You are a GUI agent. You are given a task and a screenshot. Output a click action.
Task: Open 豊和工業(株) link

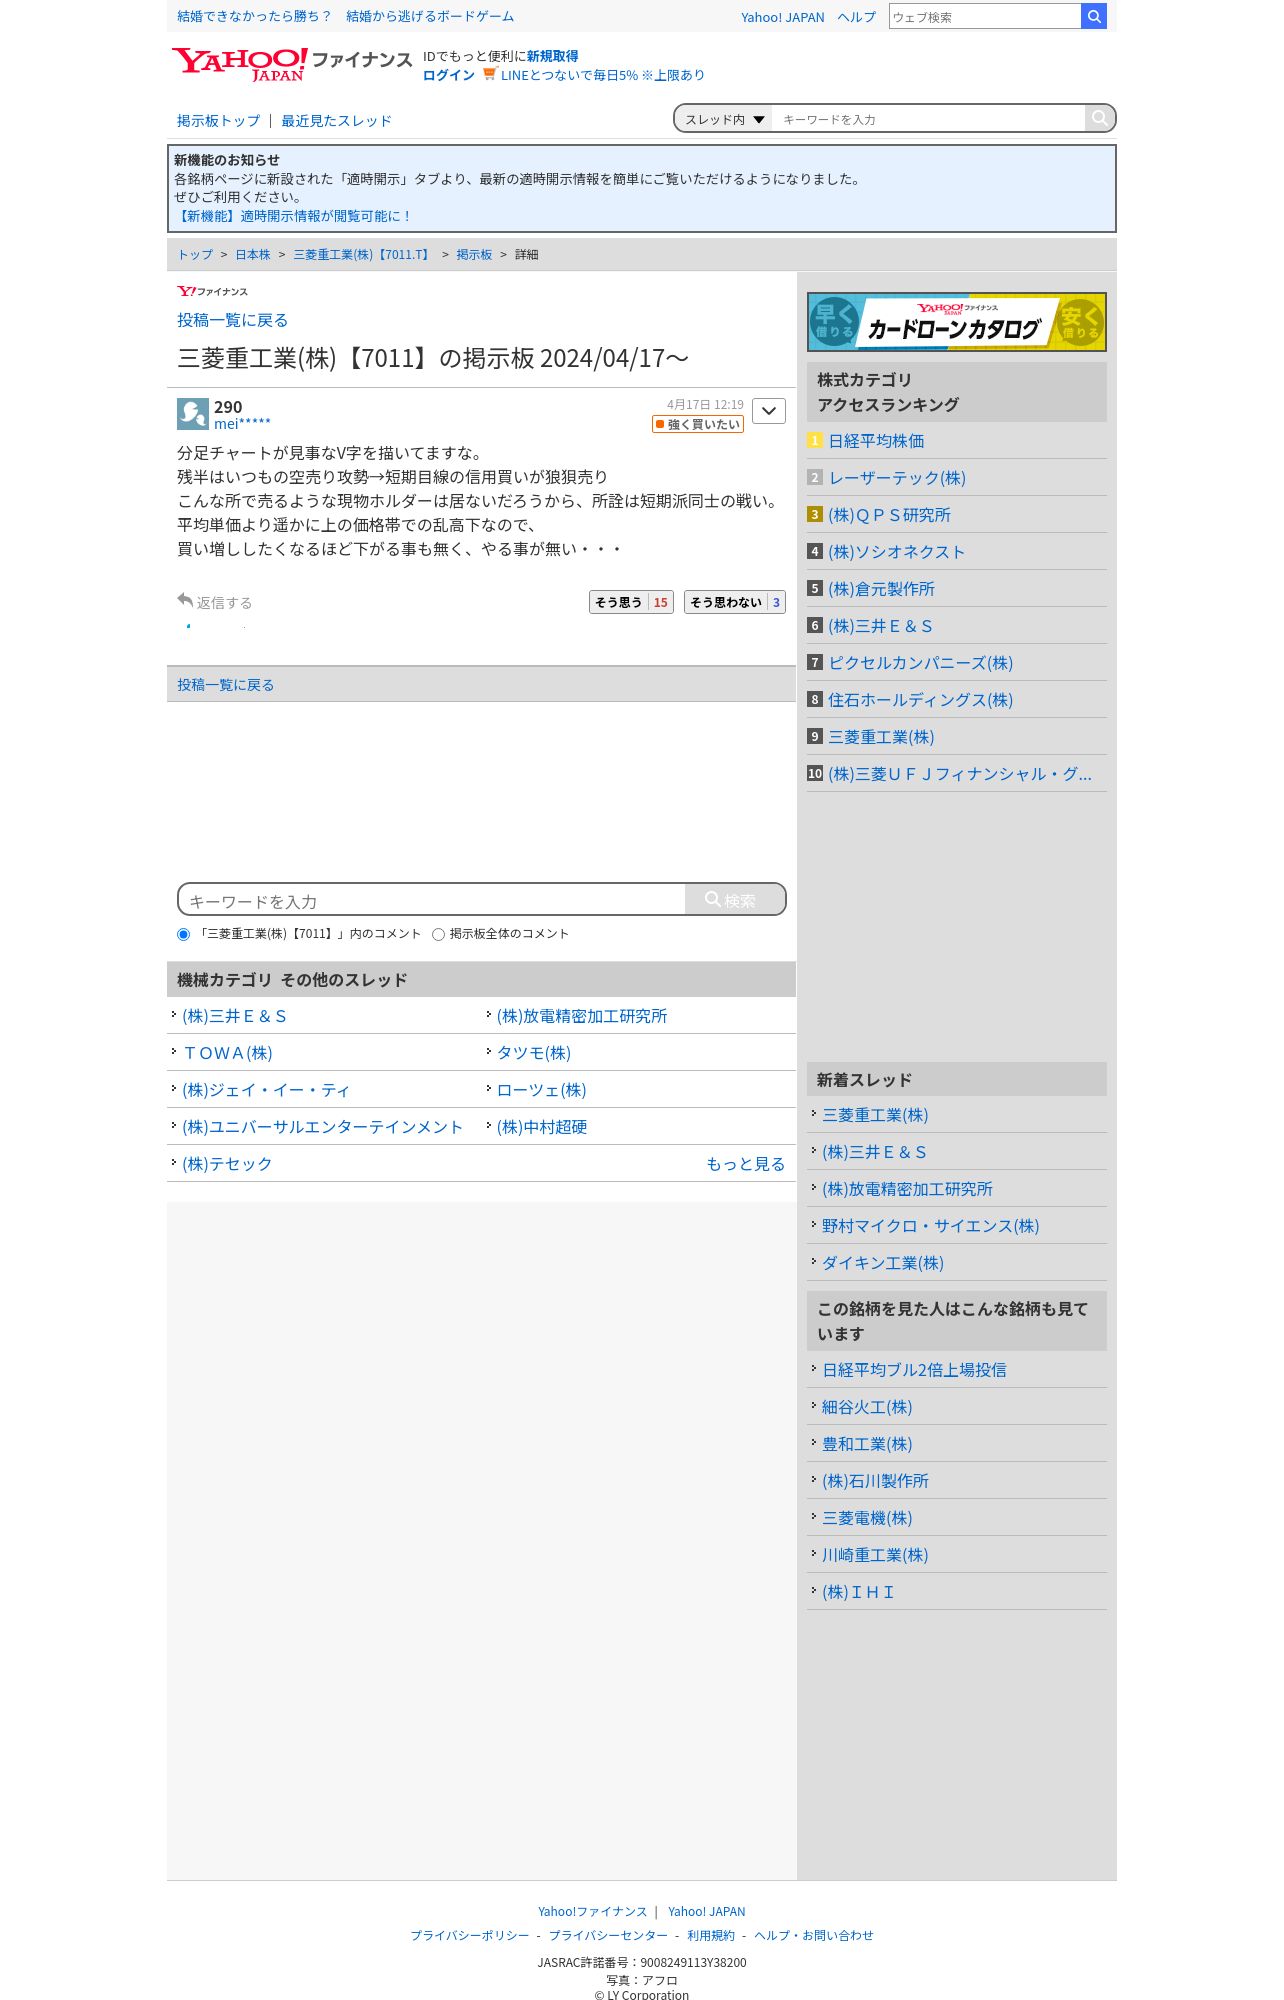tap(867, 1444)
